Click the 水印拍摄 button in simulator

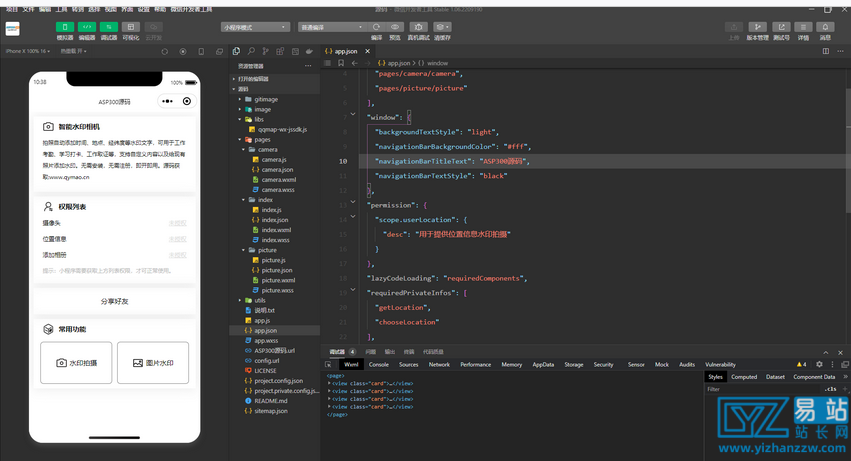pos(76,363)
